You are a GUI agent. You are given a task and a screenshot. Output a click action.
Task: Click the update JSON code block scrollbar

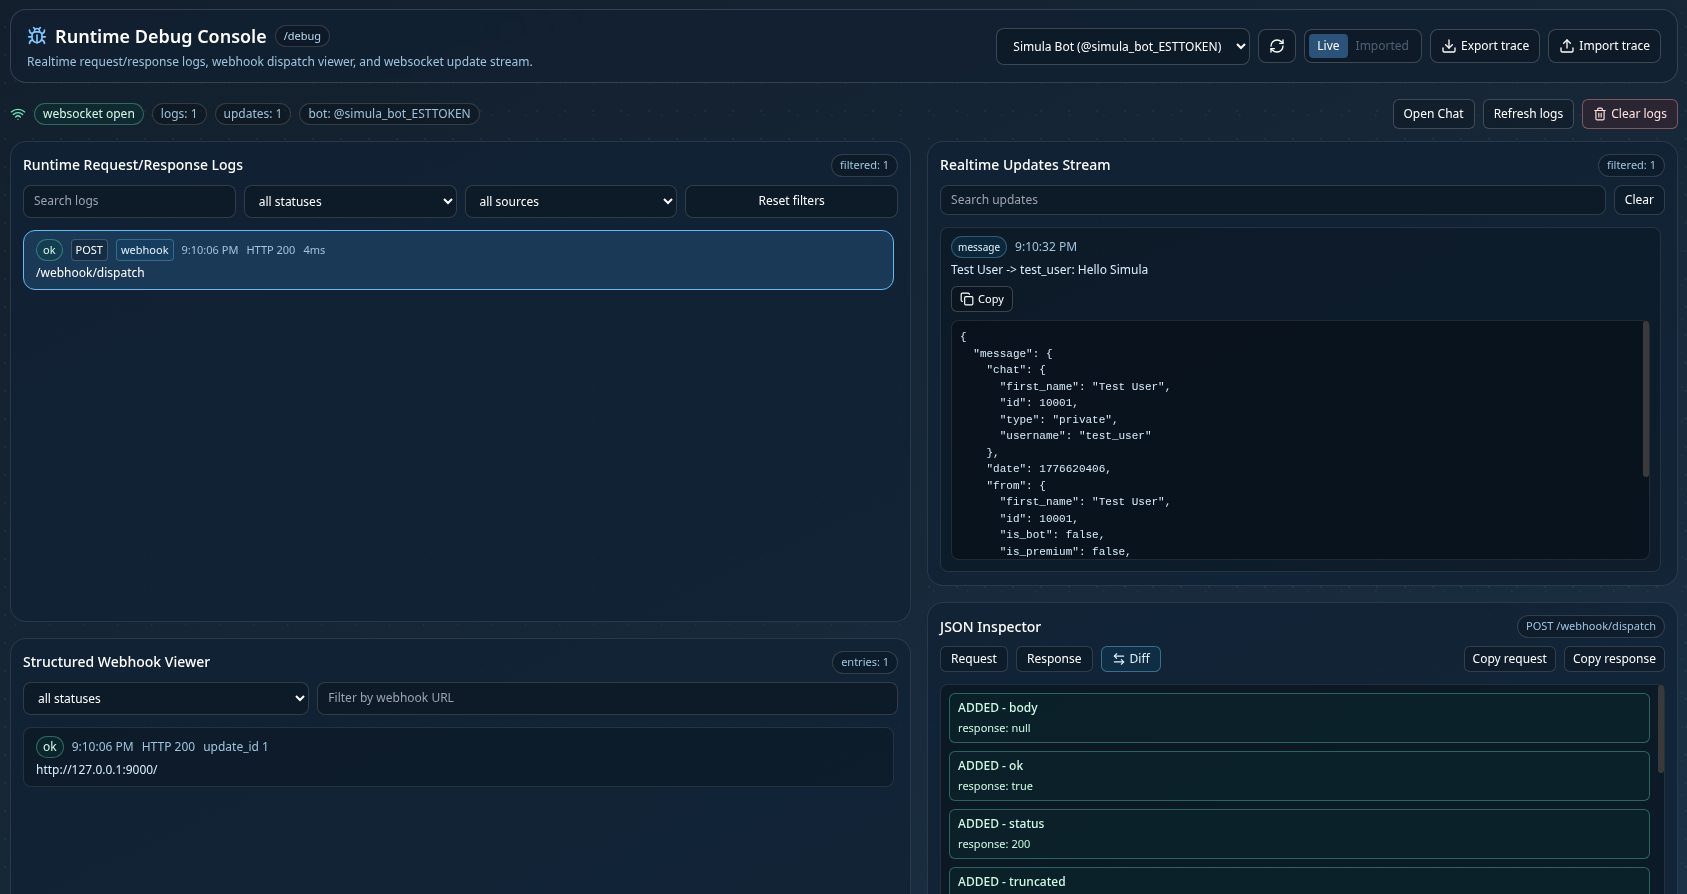point(1645,399)
